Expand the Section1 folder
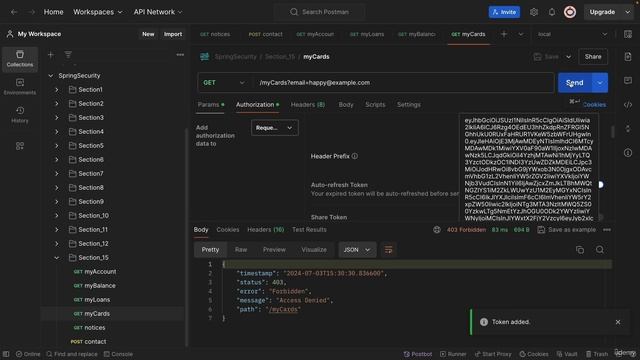The width and height of the screenshot is (640, 360). click(57, 89)
